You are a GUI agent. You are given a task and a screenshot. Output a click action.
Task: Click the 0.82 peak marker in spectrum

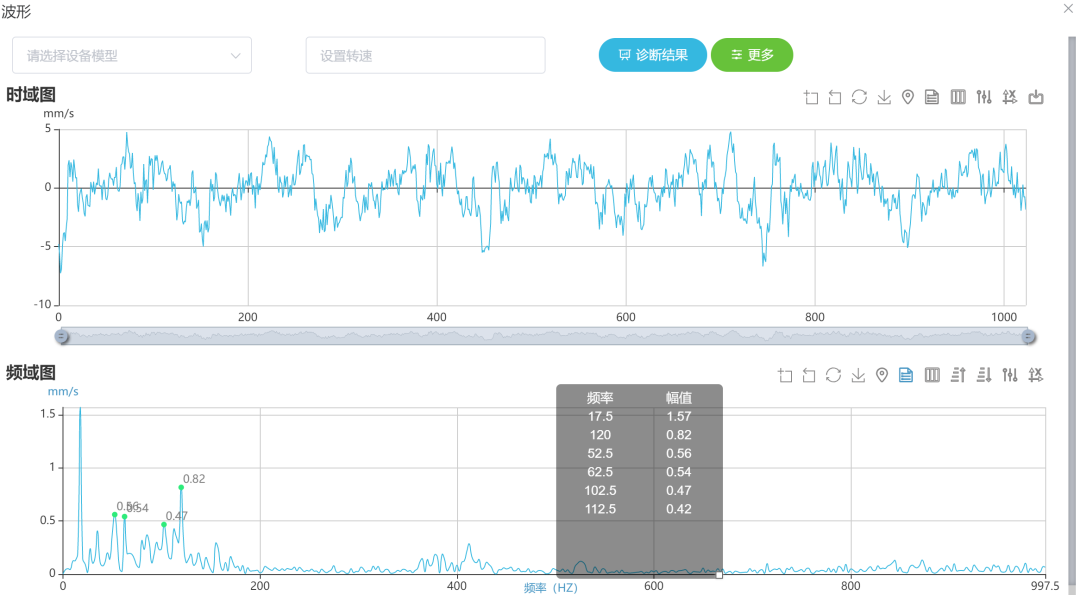point(181,487)
